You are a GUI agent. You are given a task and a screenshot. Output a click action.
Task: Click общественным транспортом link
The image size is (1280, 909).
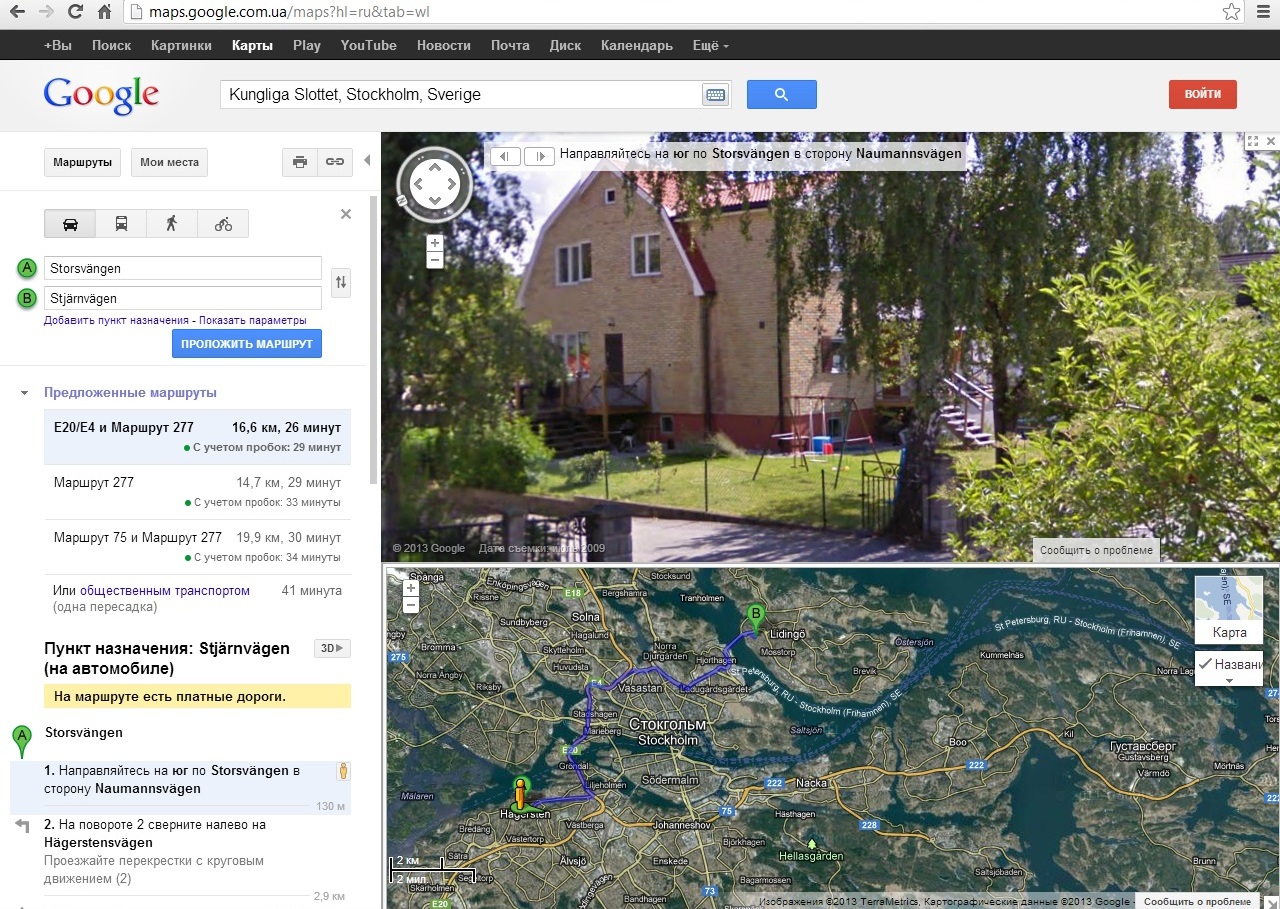(x=165, y=591)
